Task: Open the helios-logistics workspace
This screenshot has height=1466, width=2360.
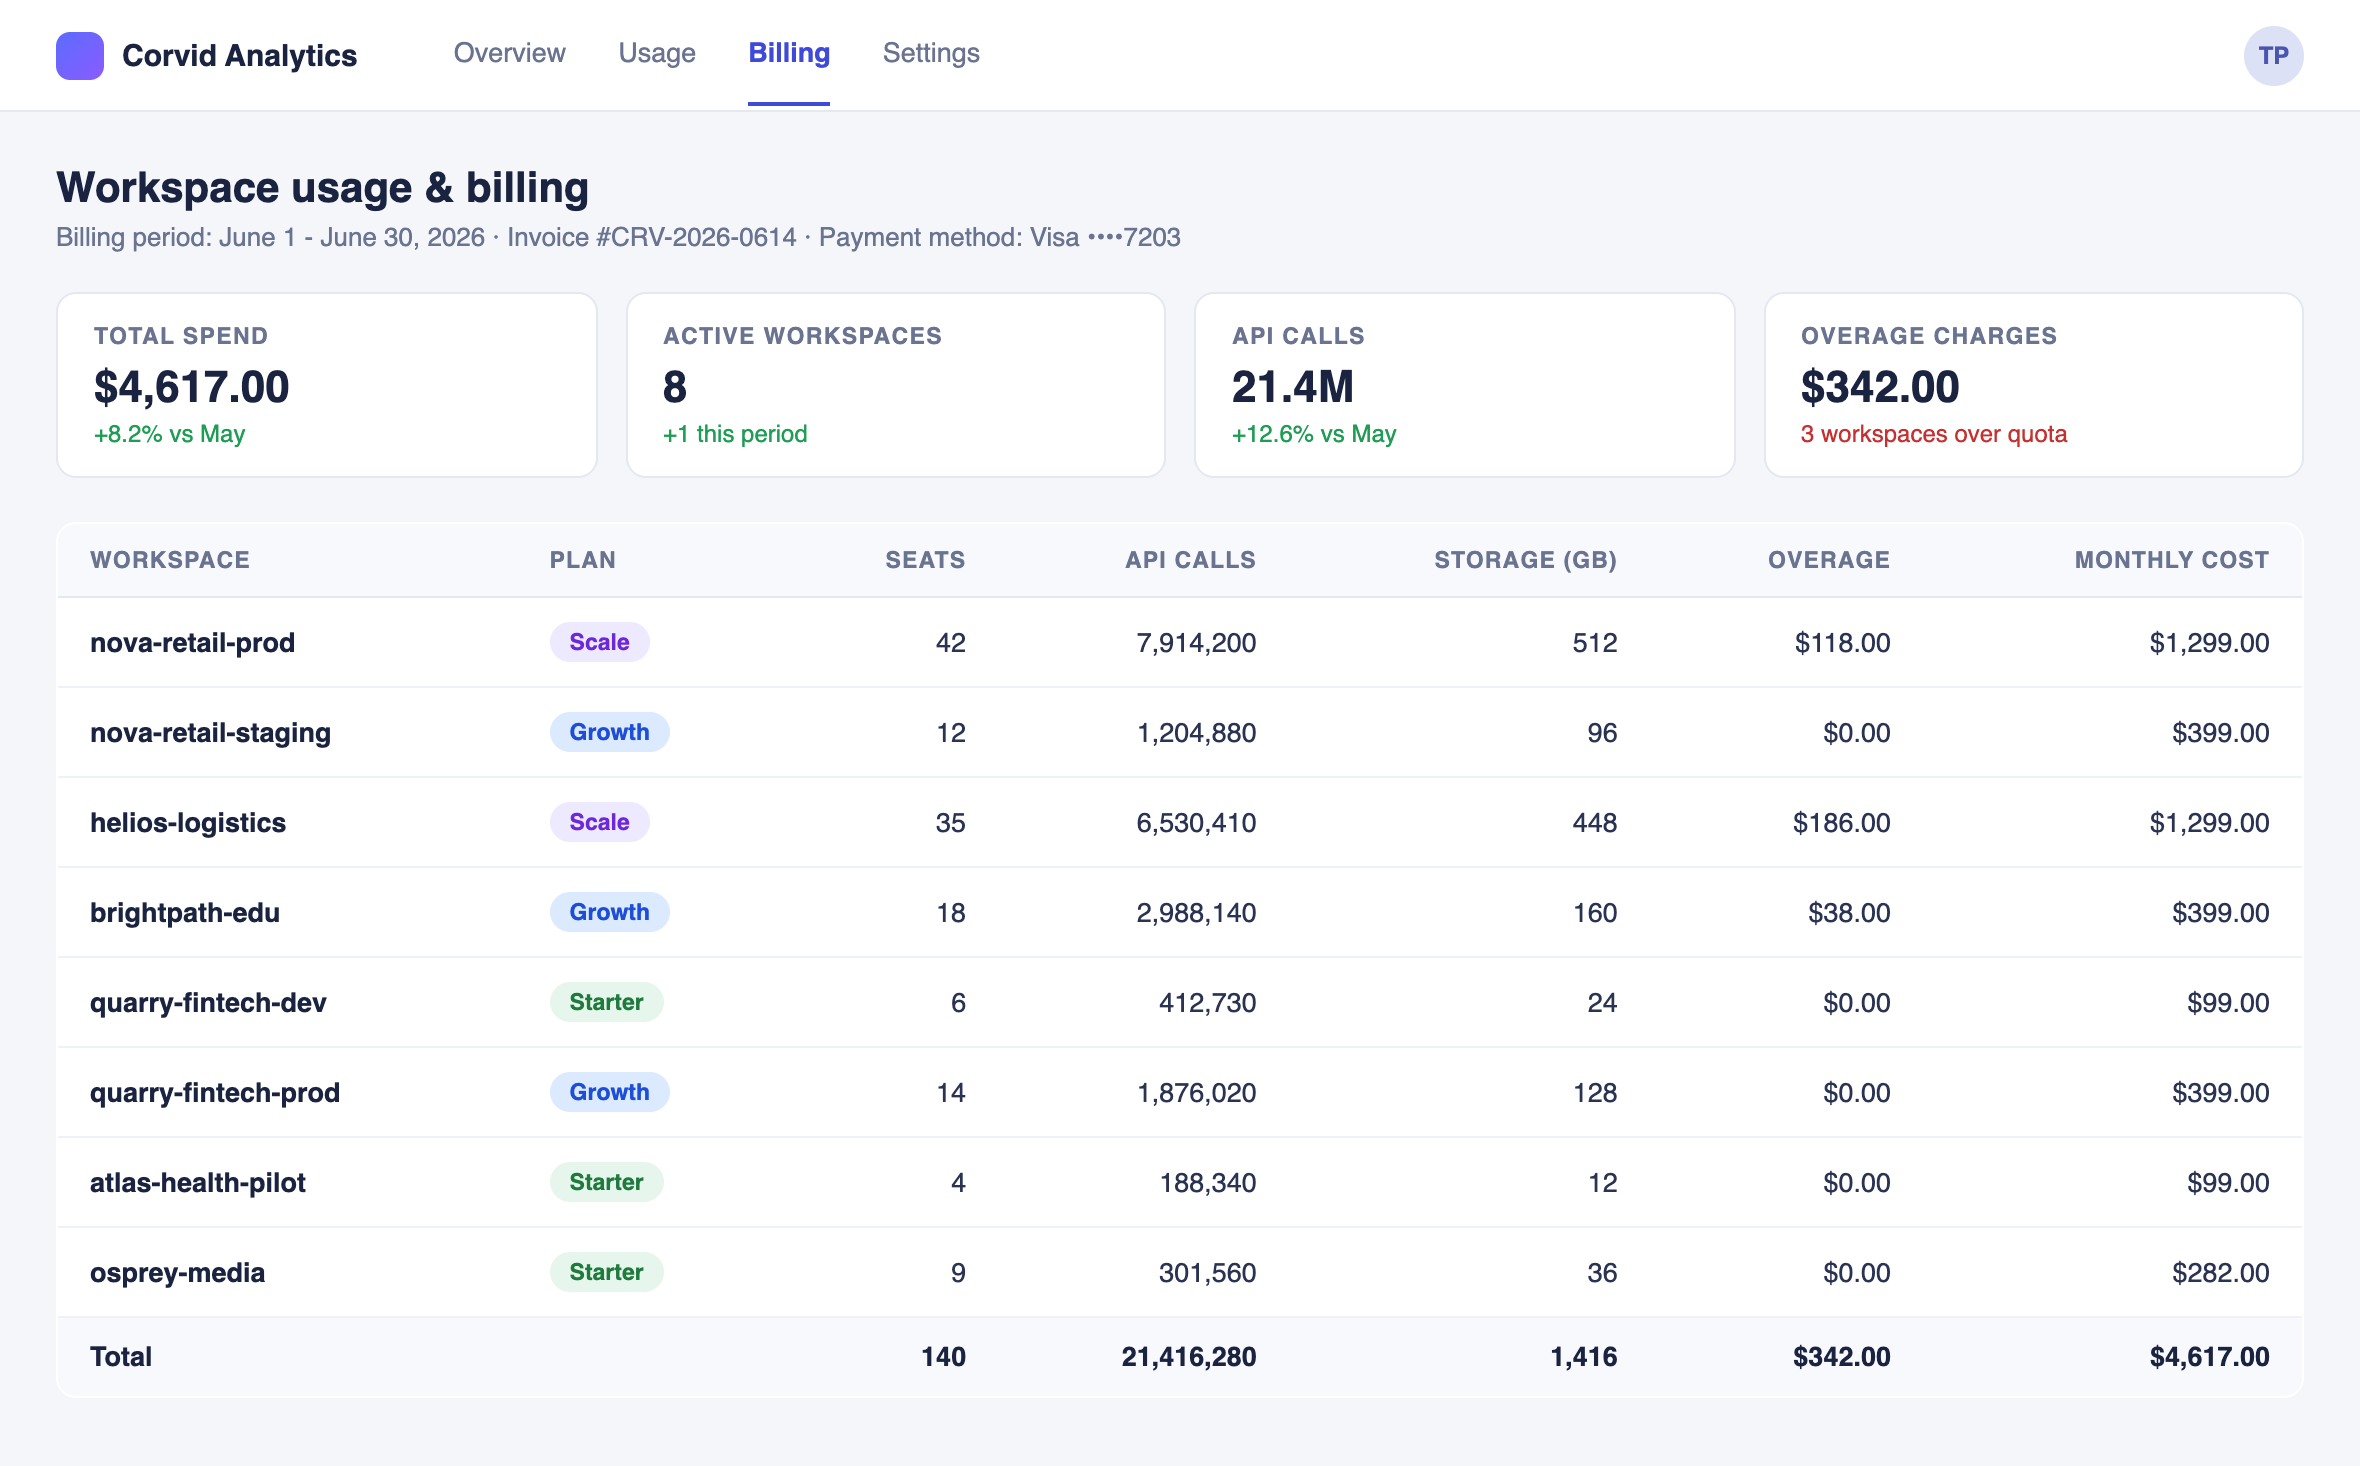Action: pyautogui.click(x=188, y=822)
